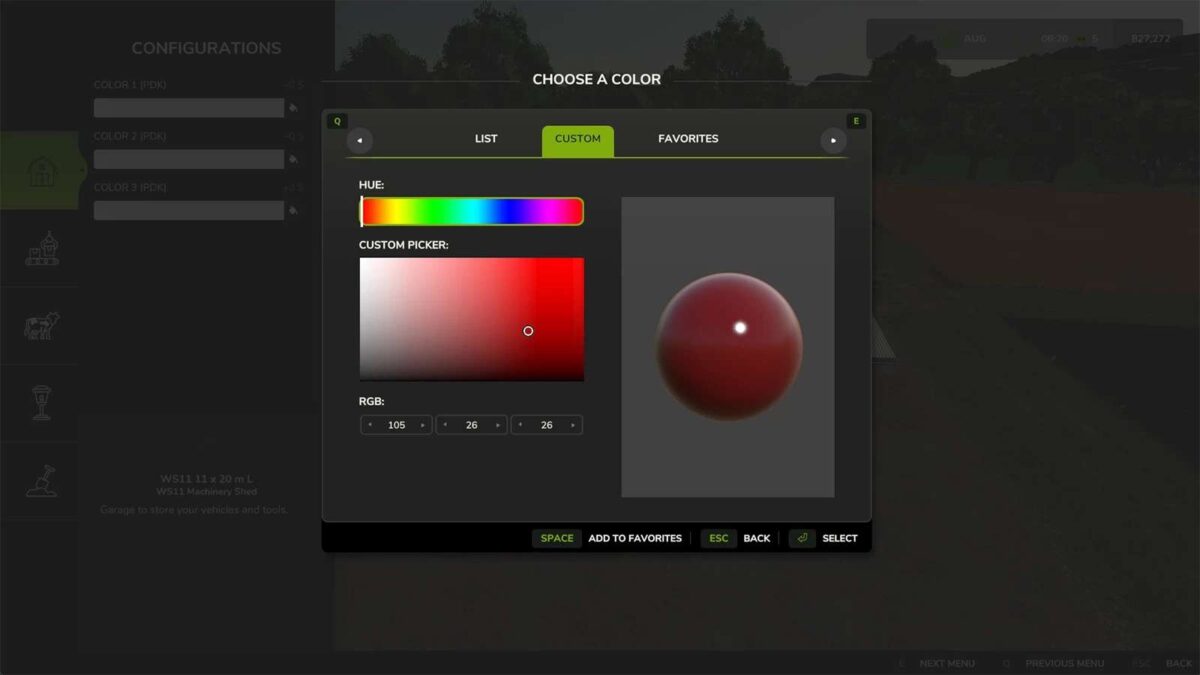Open the landscaping shovel category icon
1200x675 pixels.
click(40, 481)
